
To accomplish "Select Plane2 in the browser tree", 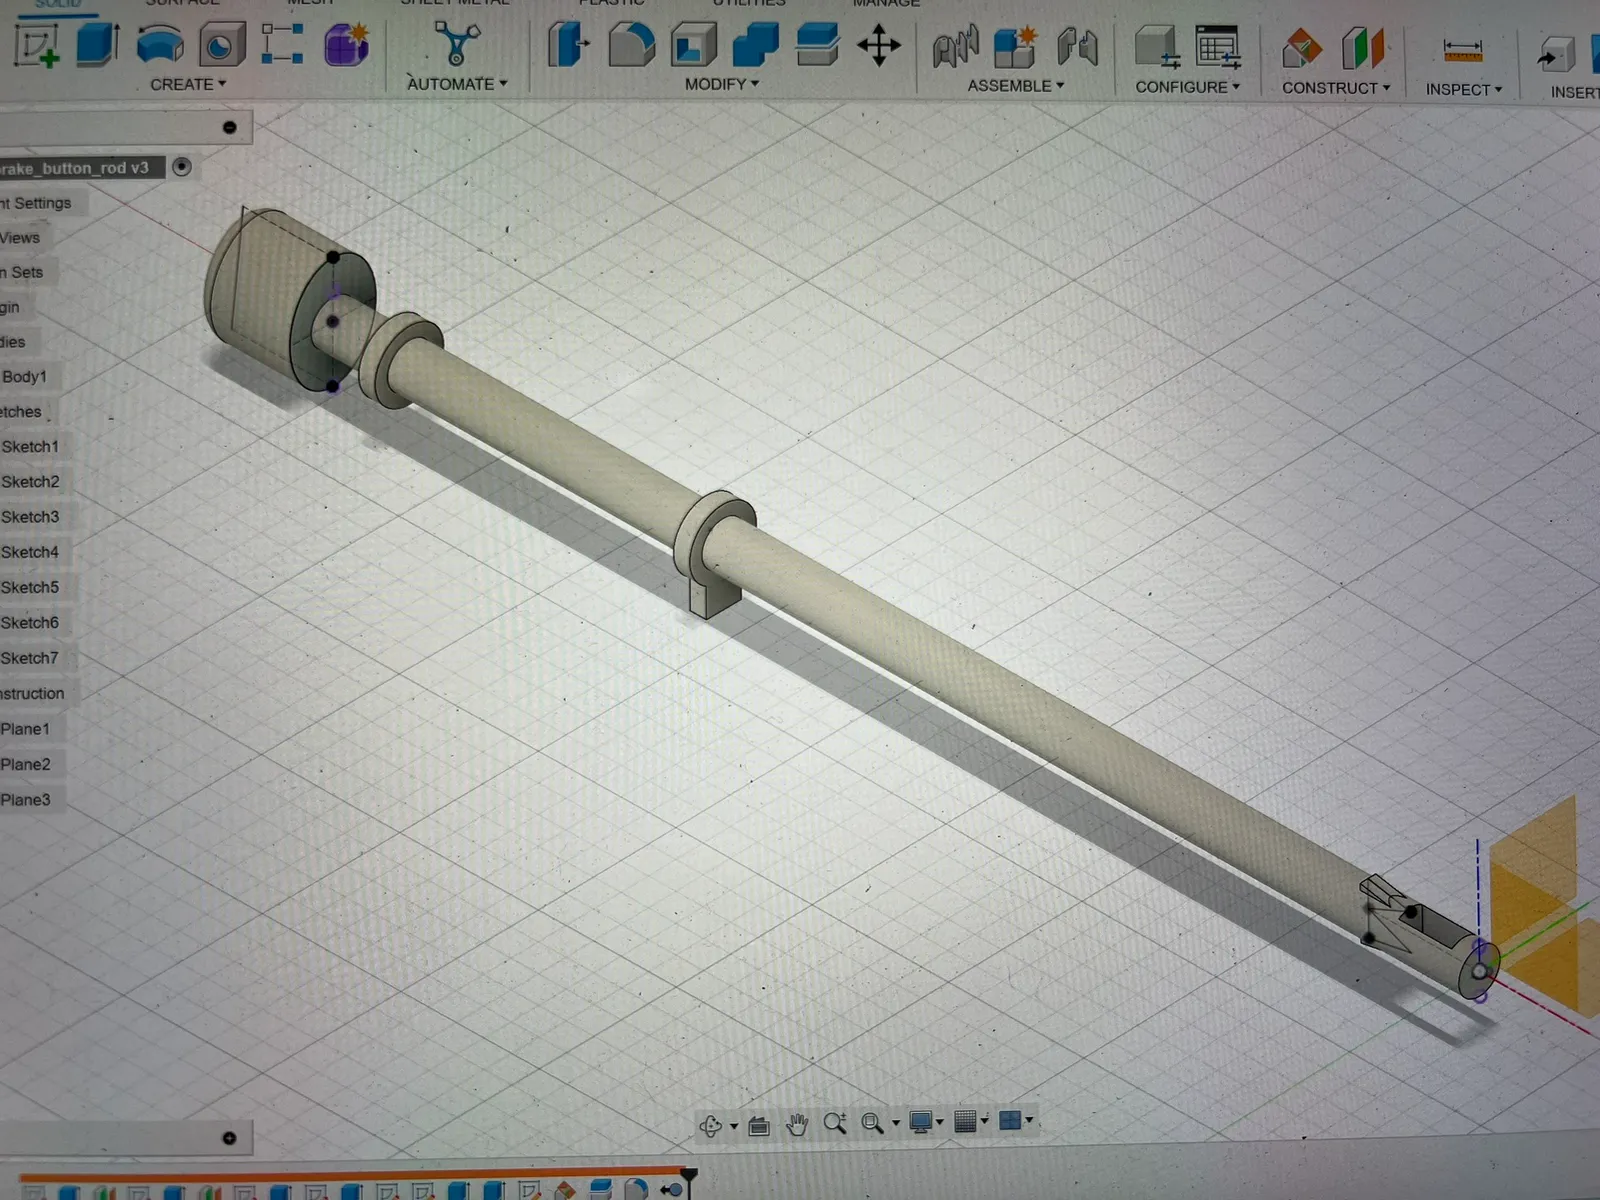I will [x=26, y=764].
